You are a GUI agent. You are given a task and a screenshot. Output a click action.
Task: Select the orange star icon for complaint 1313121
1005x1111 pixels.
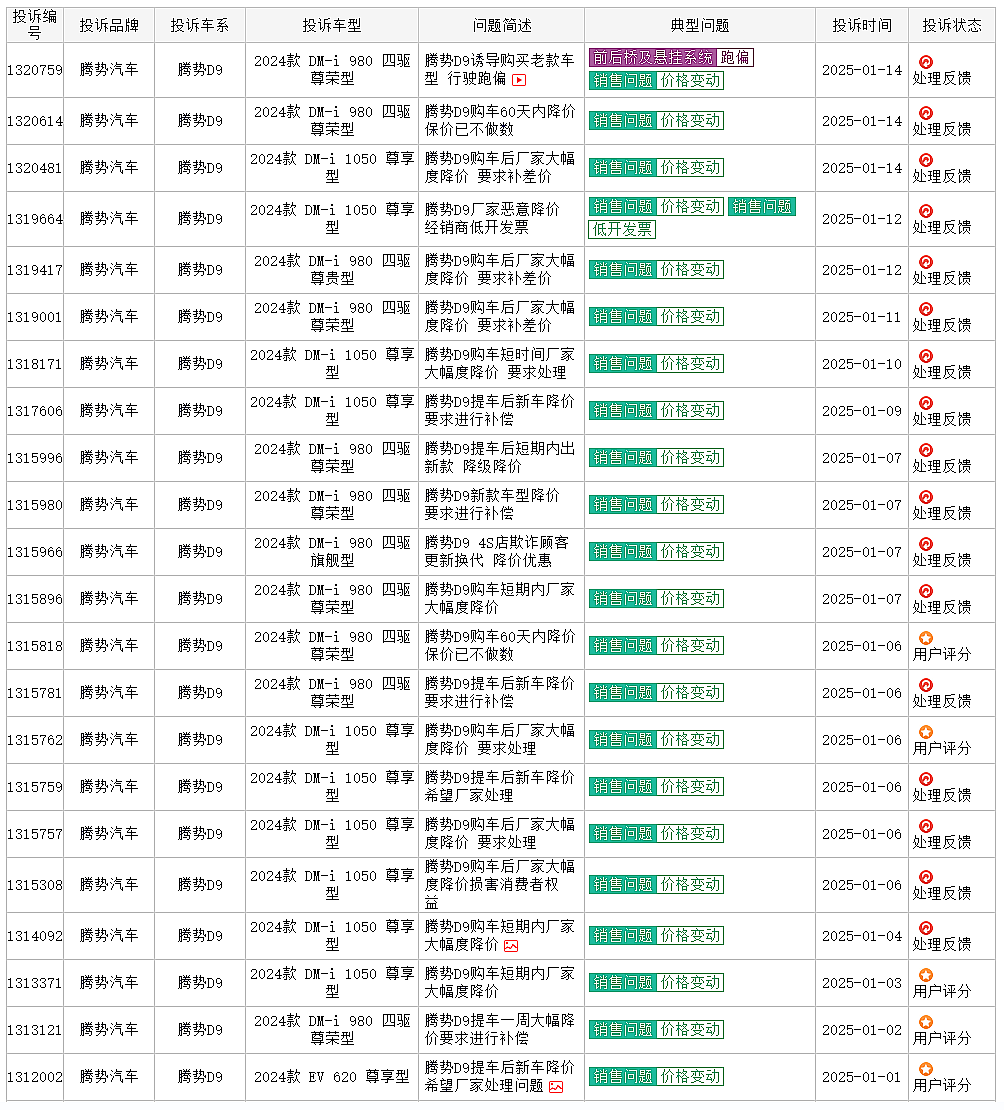[x=926, y=1022]
